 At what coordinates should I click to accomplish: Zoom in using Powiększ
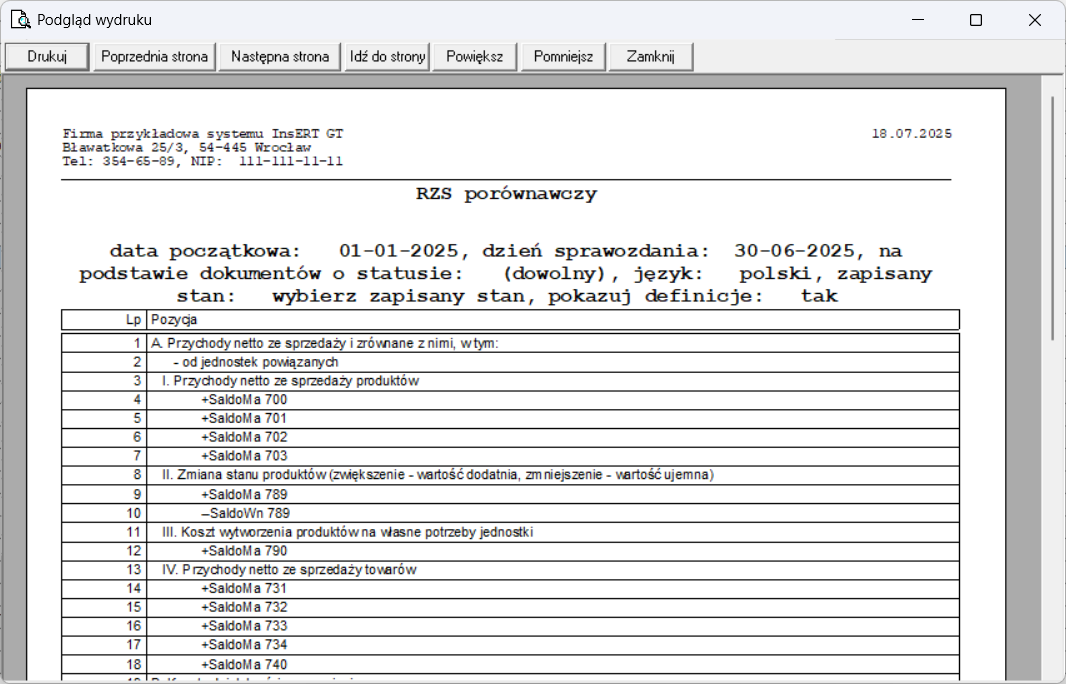(x=475, y=57)
